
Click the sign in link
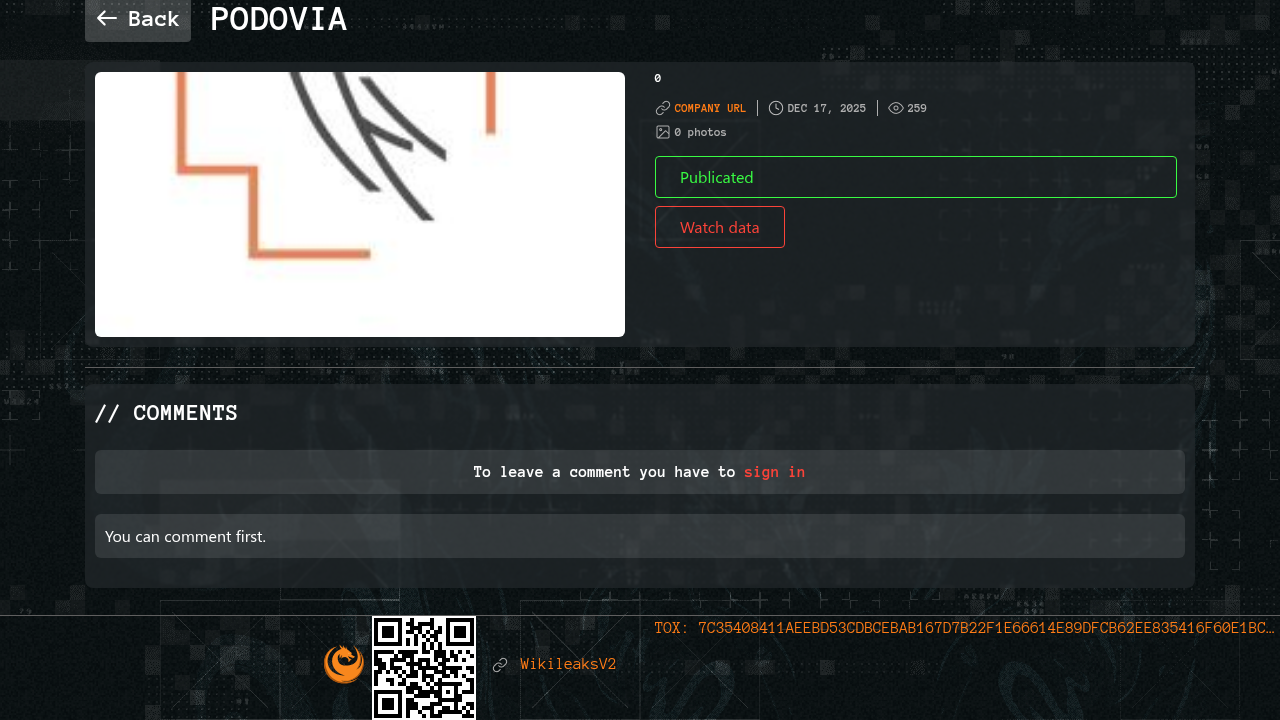[774, 472]
